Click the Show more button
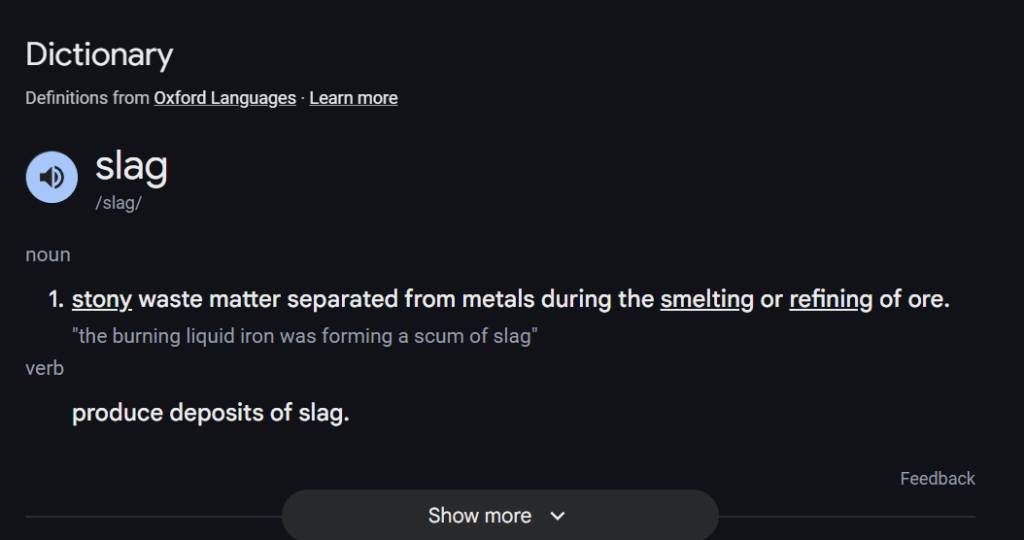The width and height of the screenshot is (1024, 540). pyautogui.click(x=480, y=516)
